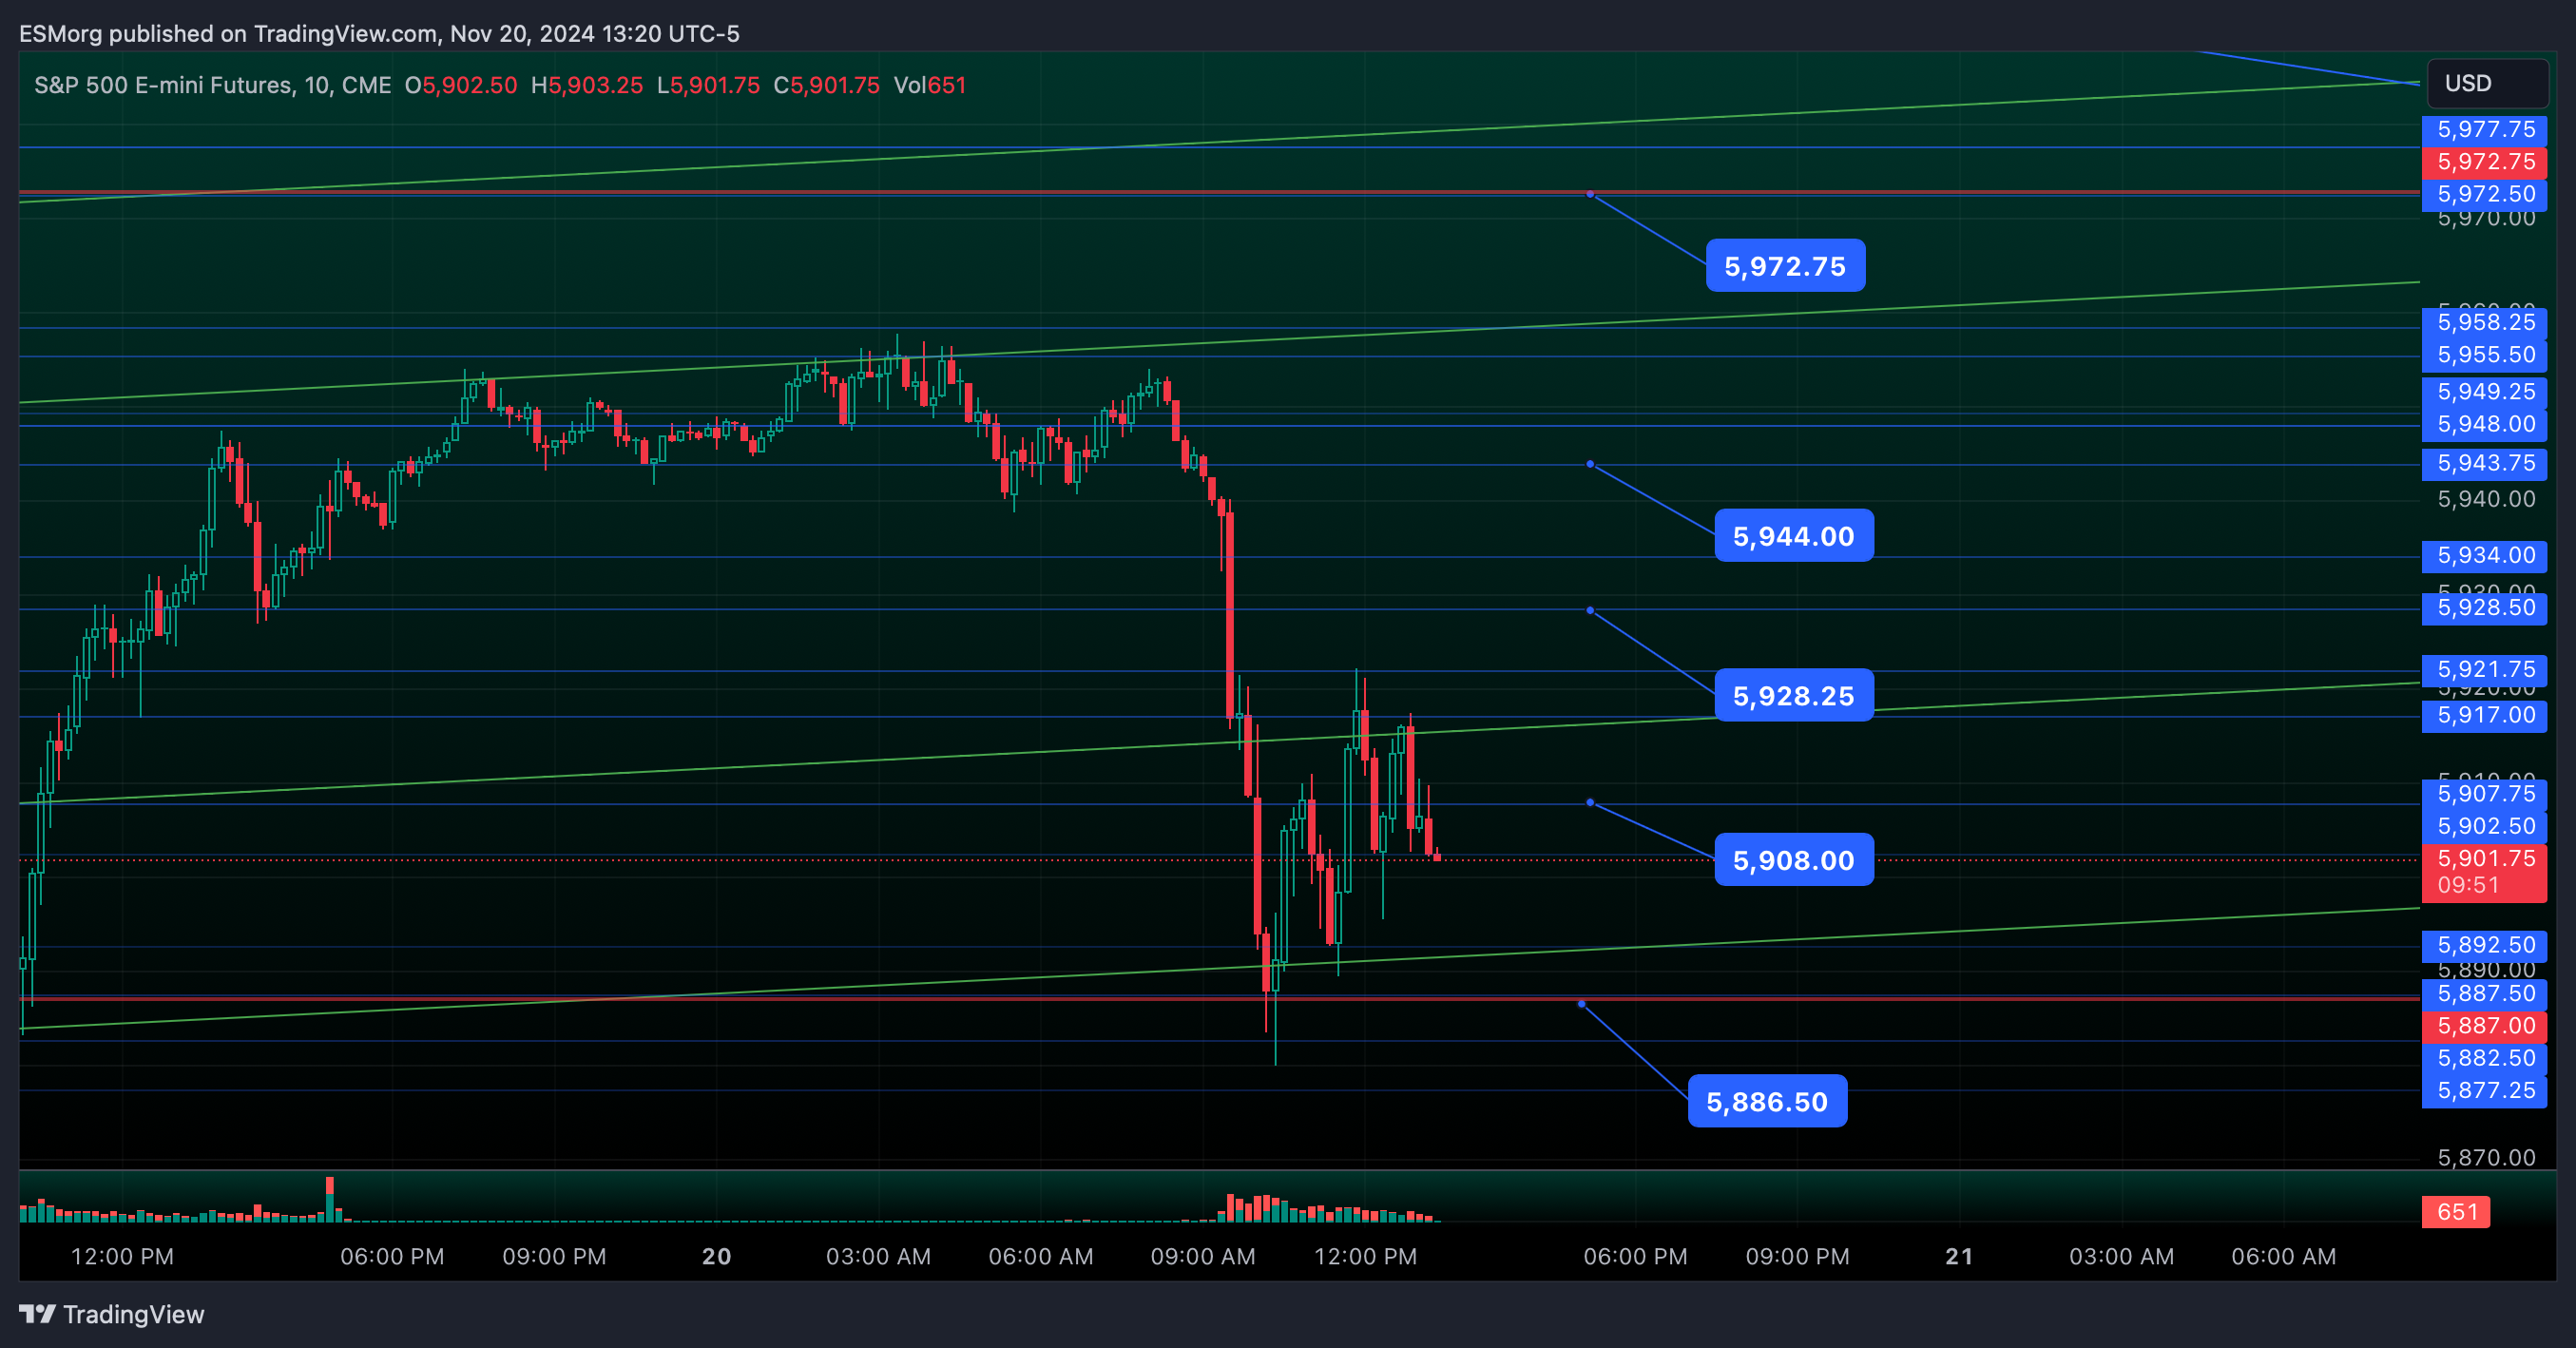The image size is (2576, 1348).
Task: Click the 5,934.00 price axis tag
Action: click(x=2484, y=556)
